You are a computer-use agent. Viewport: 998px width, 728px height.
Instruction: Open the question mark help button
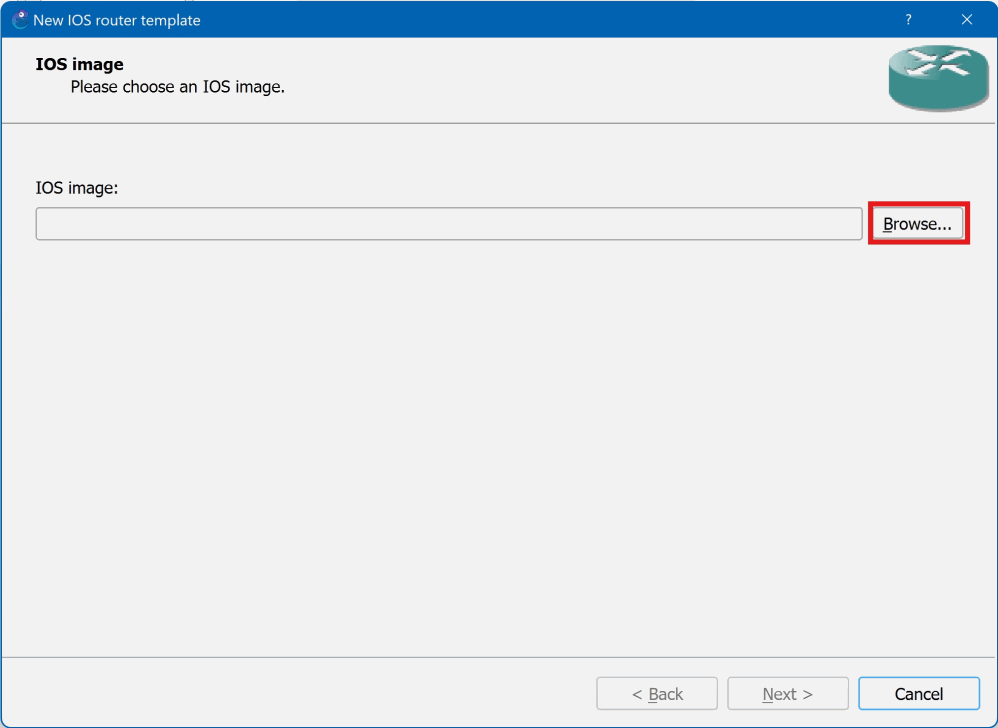tap(908, 20)
